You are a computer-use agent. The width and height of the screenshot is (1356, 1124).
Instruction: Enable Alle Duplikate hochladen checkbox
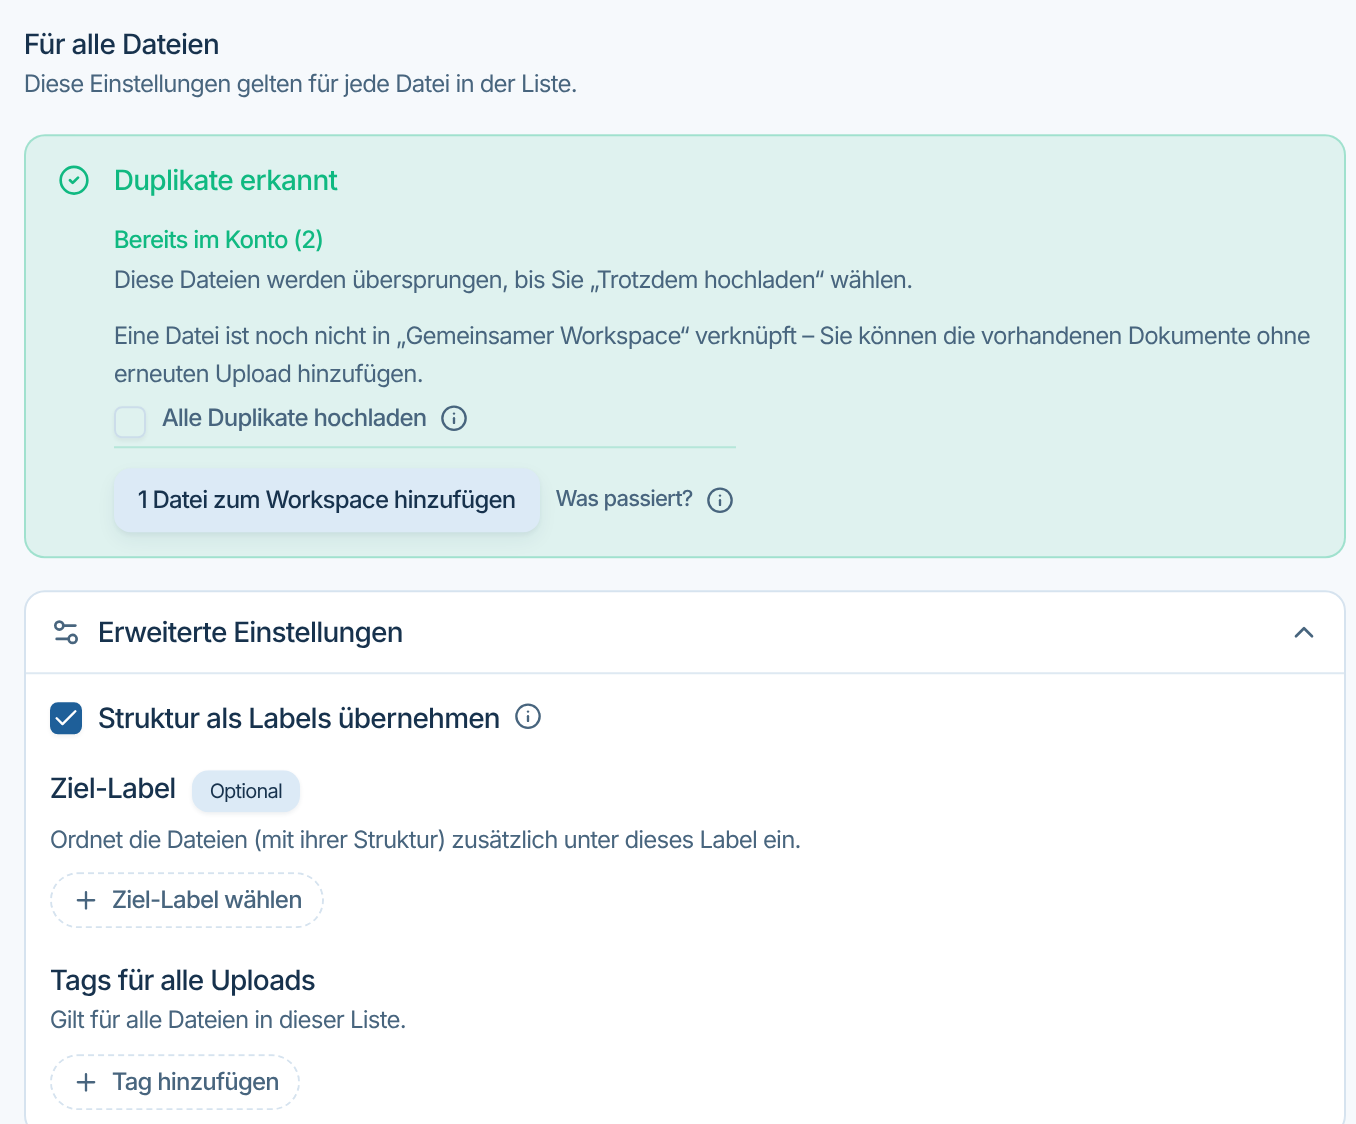130,421
